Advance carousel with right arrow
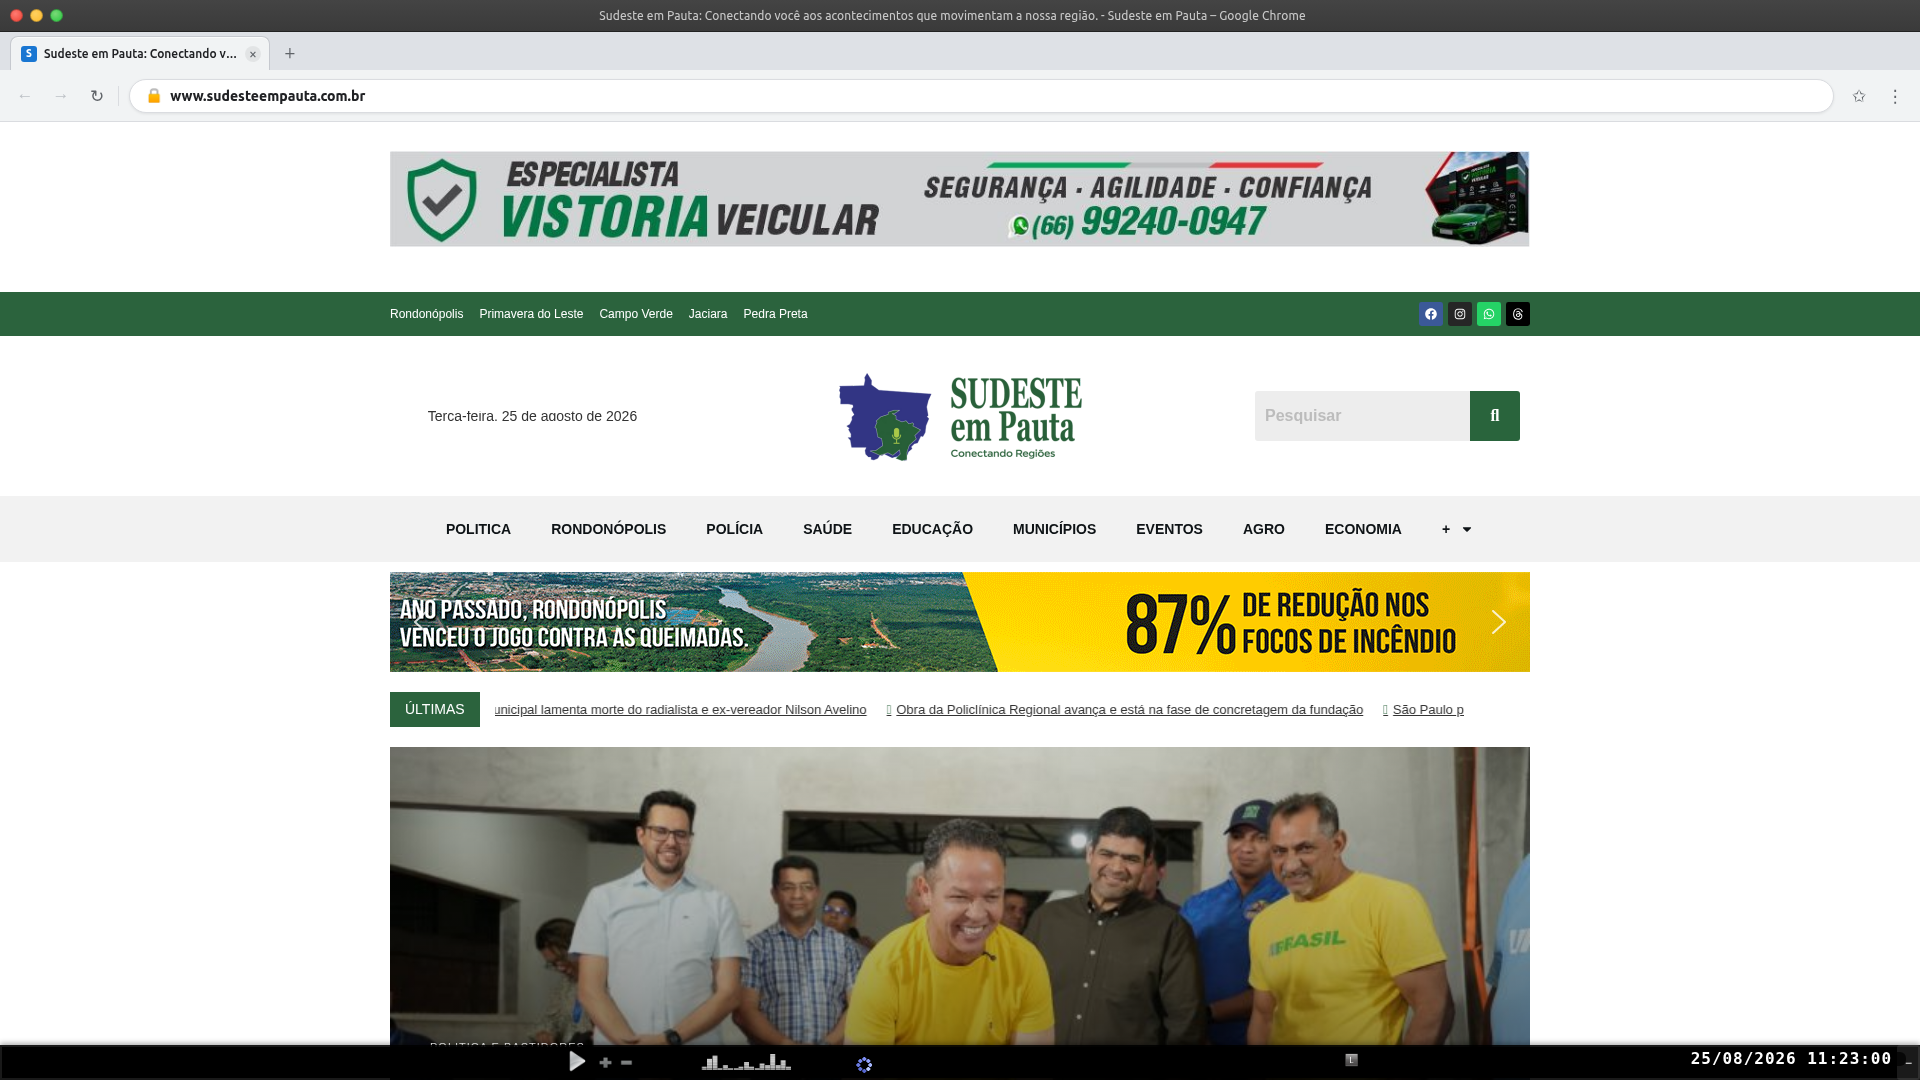Screen dimensions: 1920x1080 click(1498, 622)
